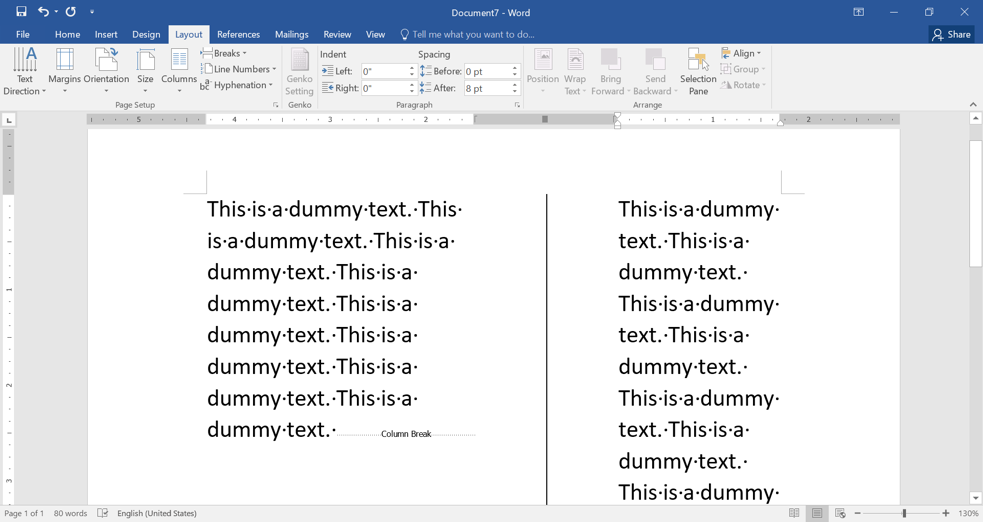Switch to Web Layout view
Image resolution: width=983 pixels, height=522 pixels.
840,513
